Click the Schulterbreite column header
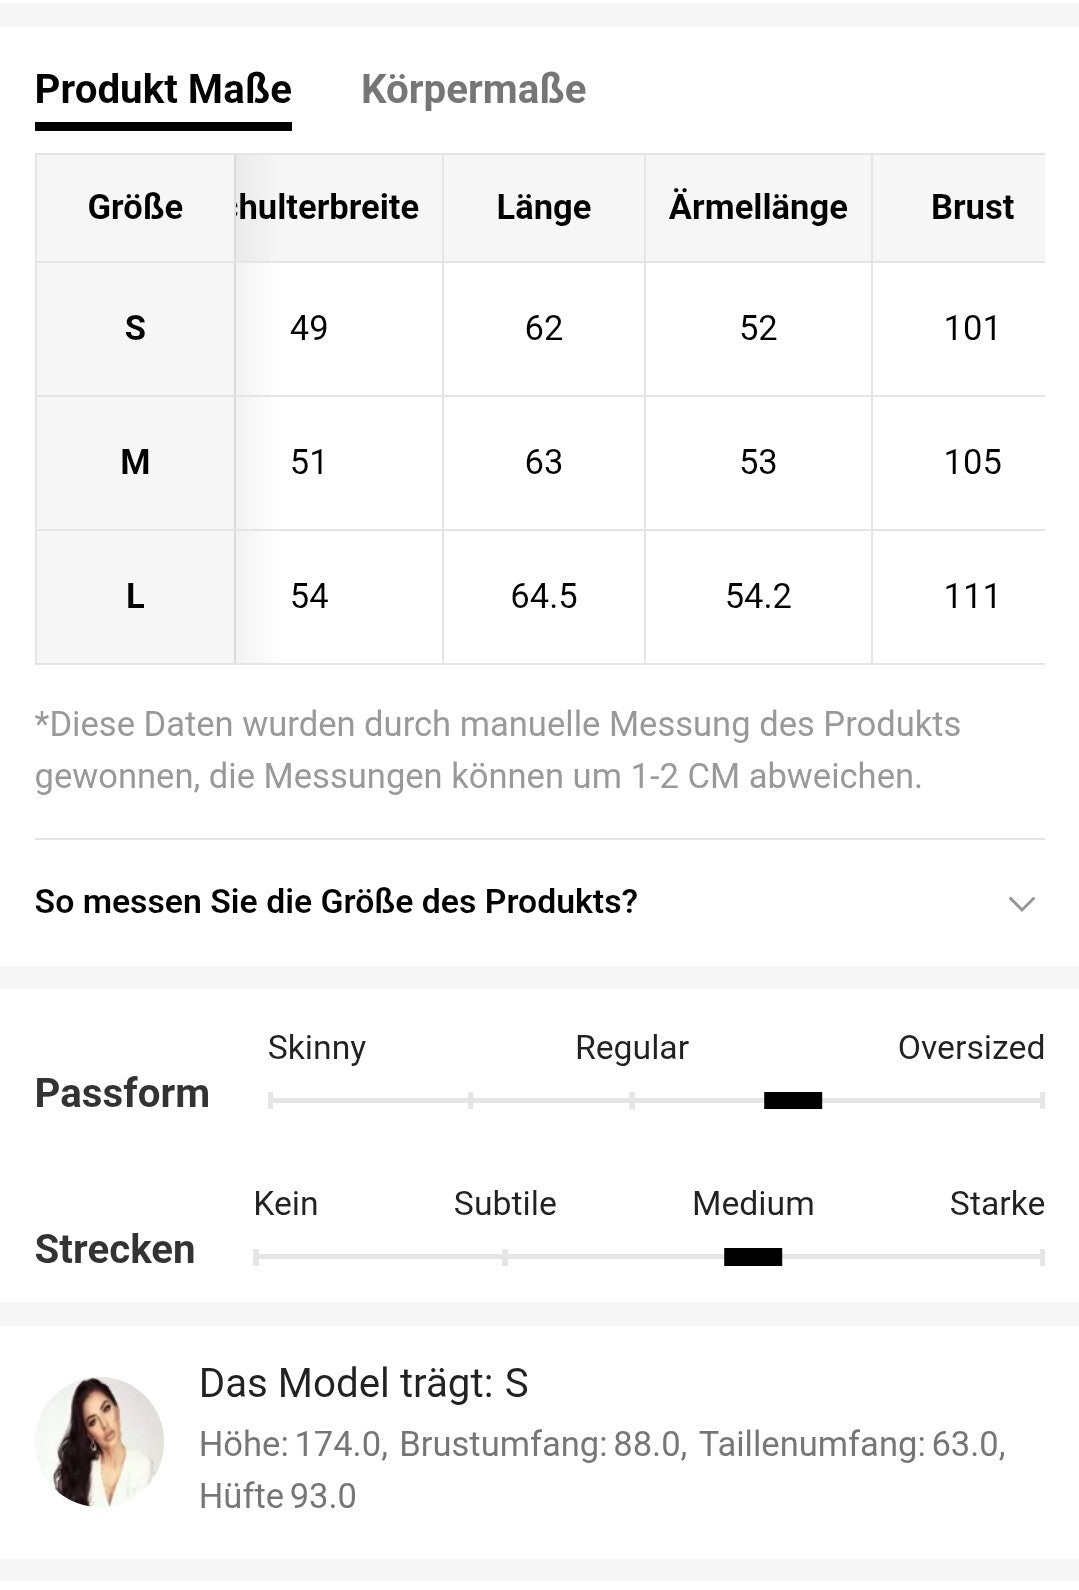1079x1590 pixels. [330, 207]
